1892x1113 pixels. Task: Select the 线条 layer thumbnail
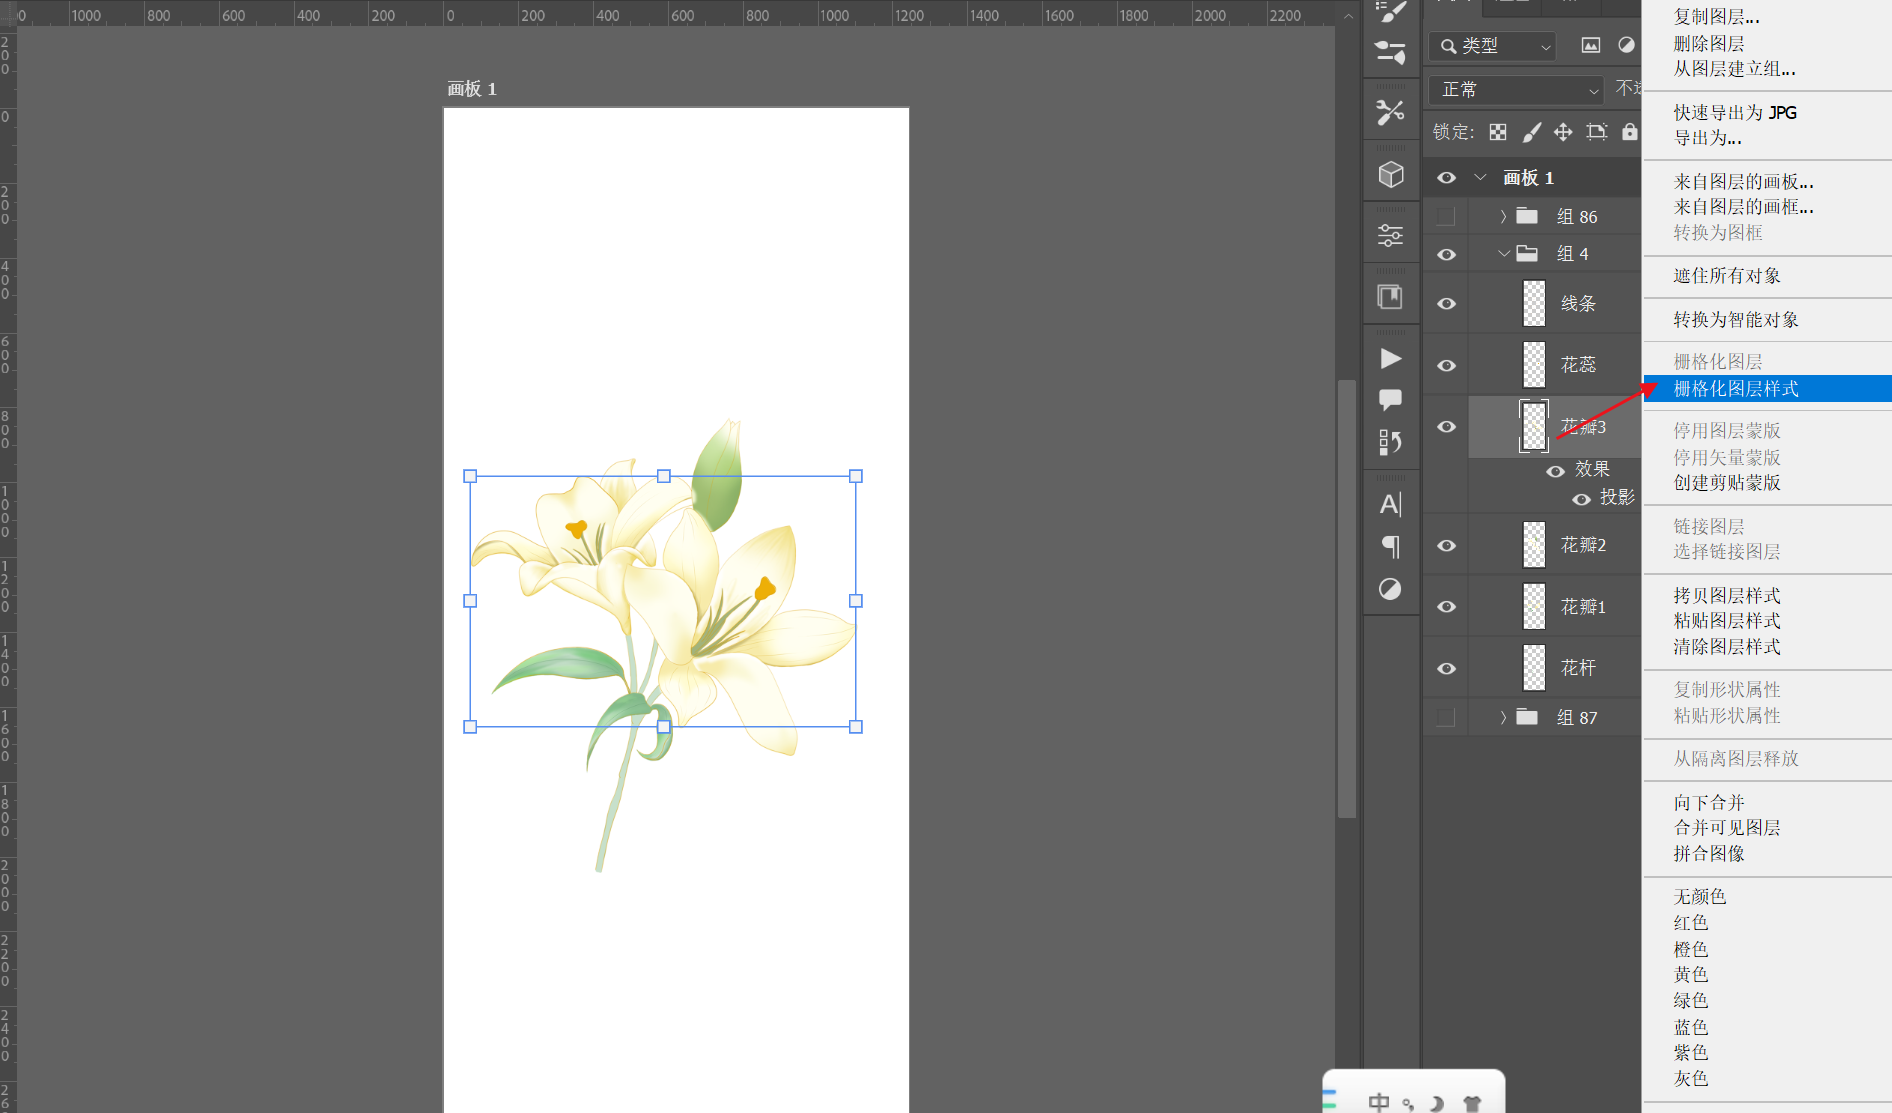point(1534,303)
